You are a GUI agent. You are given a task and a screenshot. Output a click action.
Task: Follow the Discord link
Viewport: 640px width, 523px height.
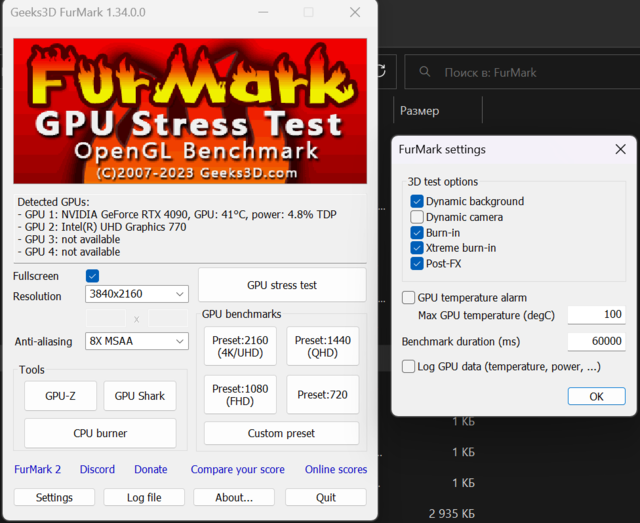pyautogui.click(x=97, y=469)
